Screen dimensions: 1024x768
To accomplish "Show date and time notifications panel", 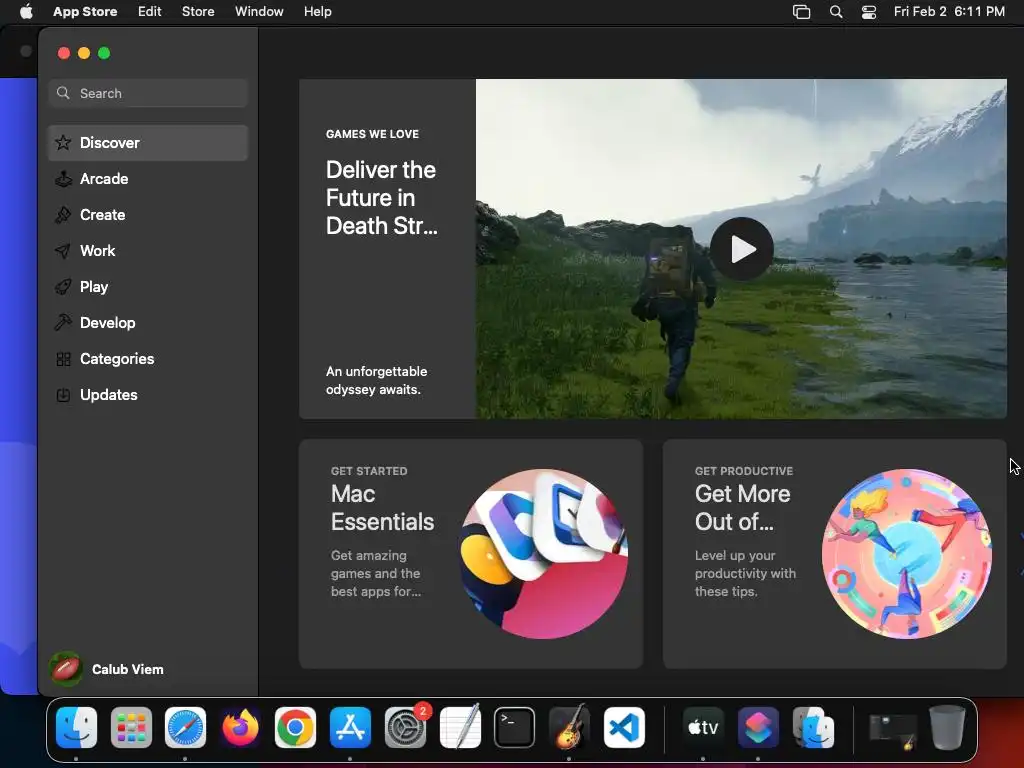I will [x=949, y=11].
